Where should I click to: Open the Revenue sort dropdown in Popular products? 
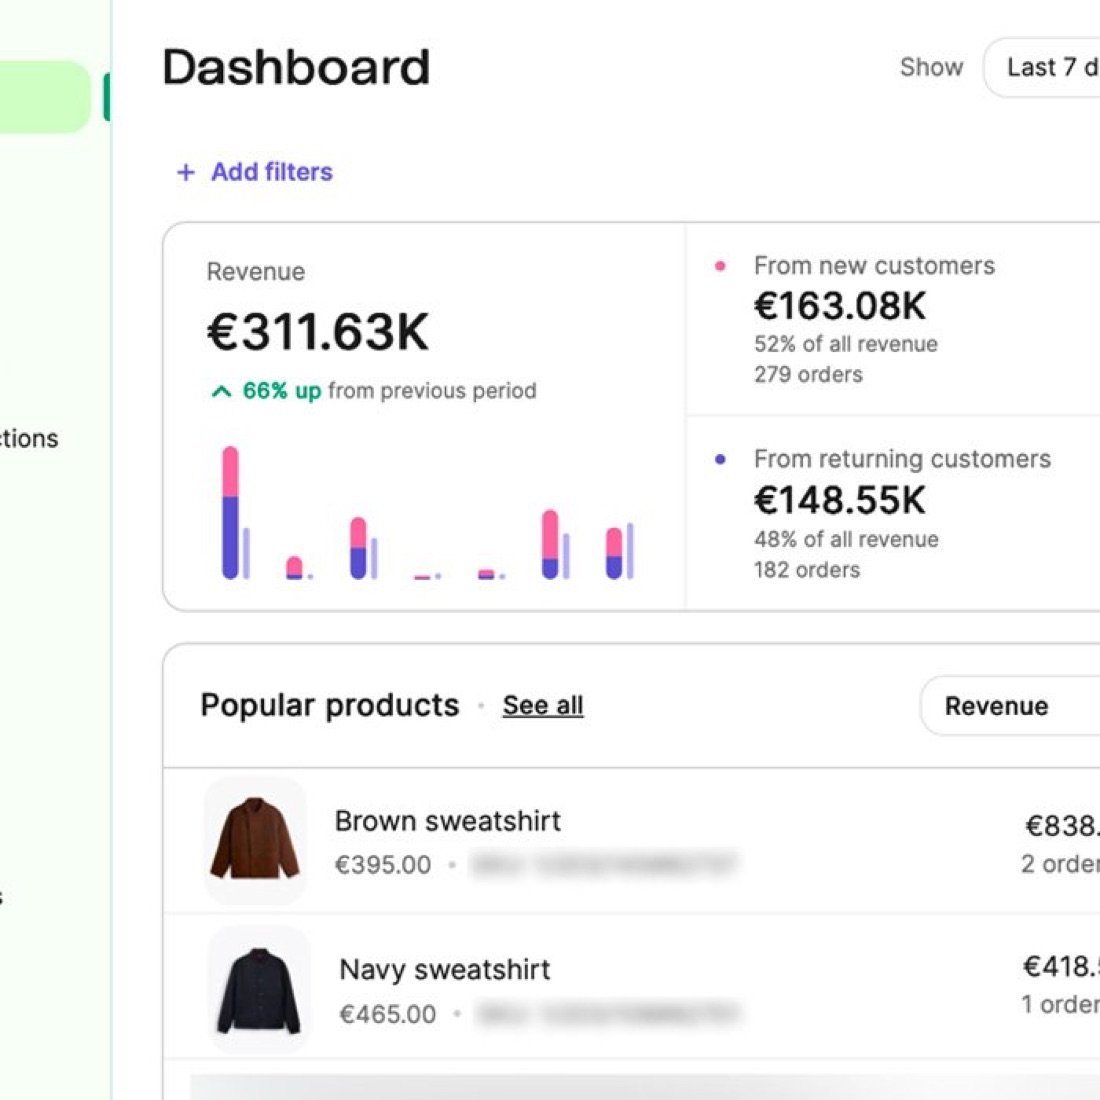pyautogui.click(x=1010, y=706)
